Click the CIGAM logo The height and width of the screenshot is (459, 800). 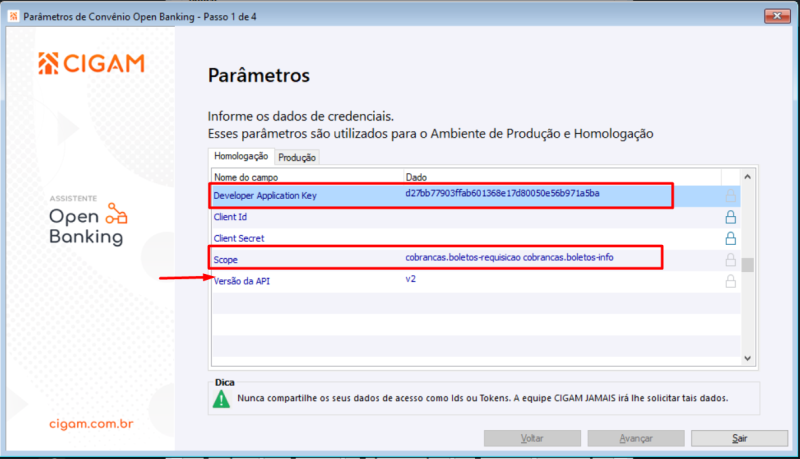coord(91,63)
